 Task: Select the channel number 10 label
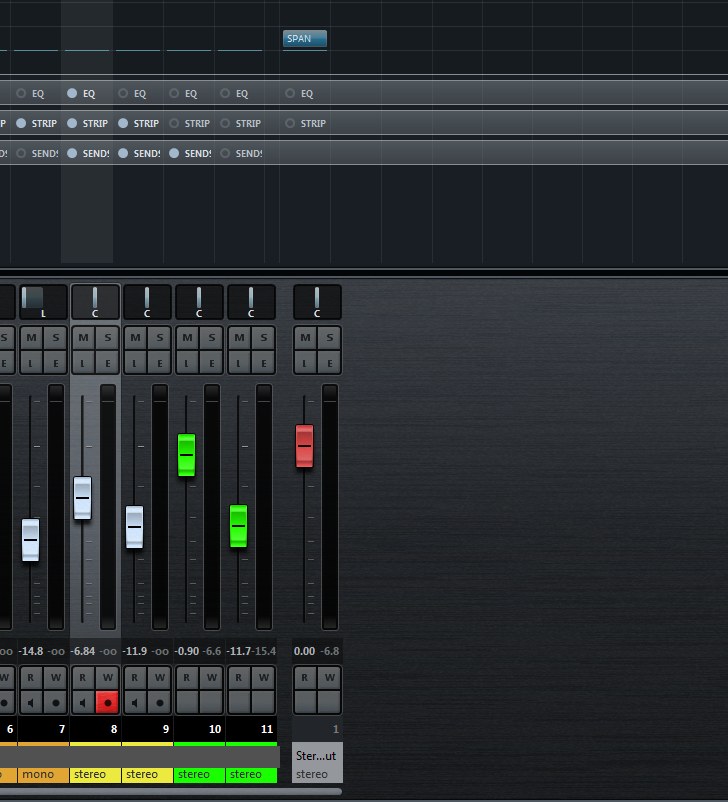pyautogui.click(x=215, y=729)
